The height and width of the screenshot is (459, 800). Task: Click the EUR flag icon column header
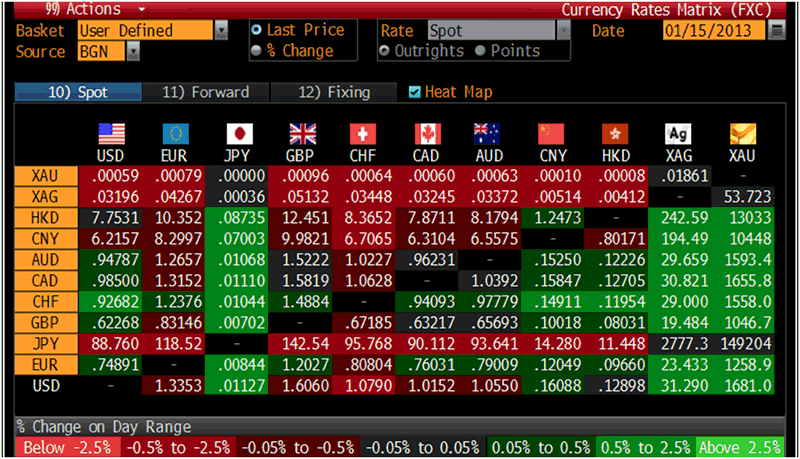pyautogui.click(x=175, y=134)
